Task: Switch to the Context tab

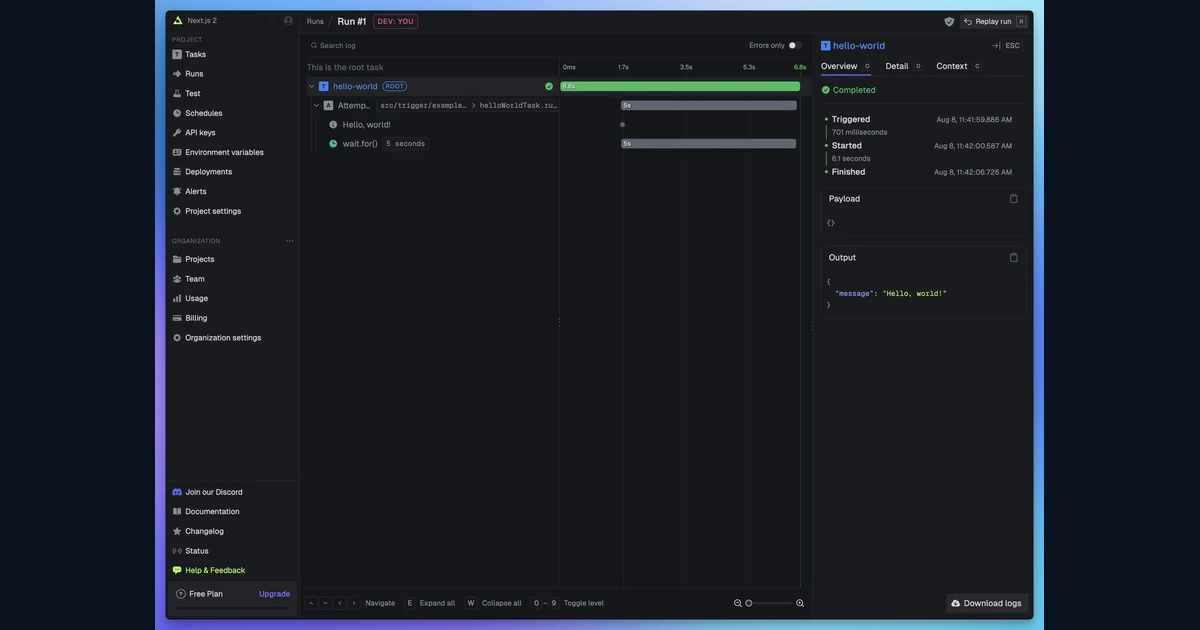Action: coord(959,66)
